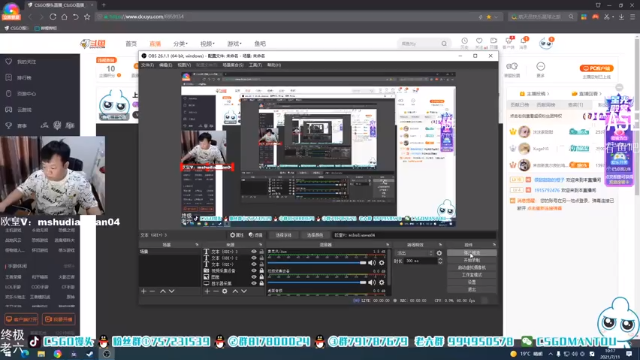Remove the selected scene with the minus icon
Viewport: 640px width, 360px height.
pos(152,291)
